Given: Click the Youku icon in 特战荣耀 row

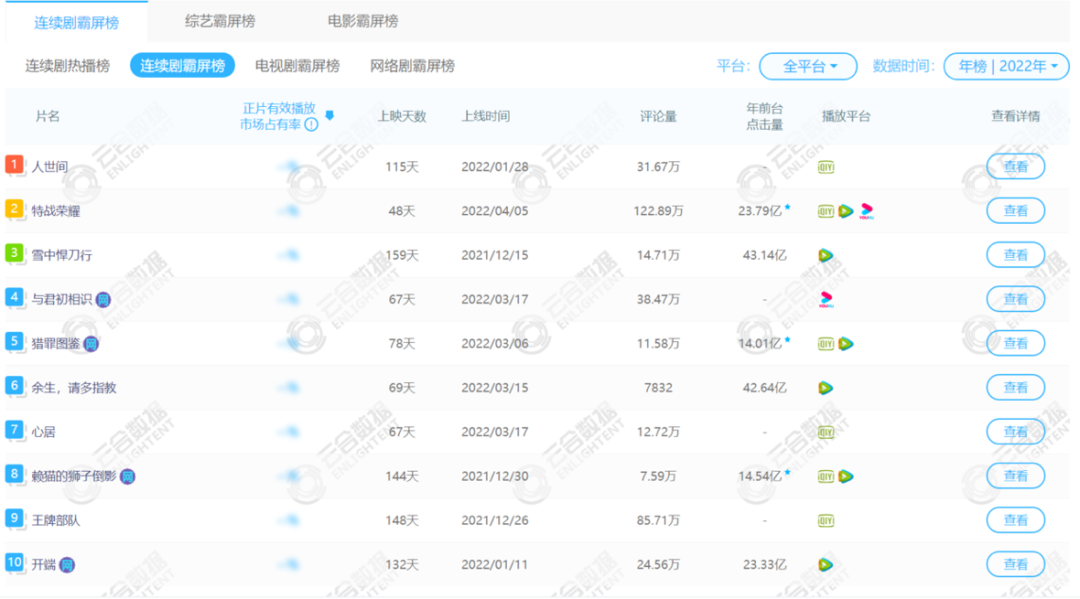Looking at the screenshot, I should click(x=866, y=211).
